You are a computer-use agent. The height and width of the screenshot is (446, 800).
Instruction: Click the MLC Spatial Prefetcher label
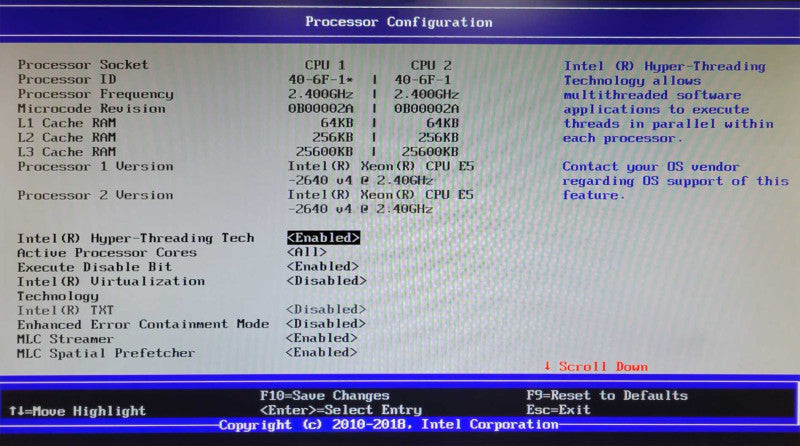coord(106,353)
